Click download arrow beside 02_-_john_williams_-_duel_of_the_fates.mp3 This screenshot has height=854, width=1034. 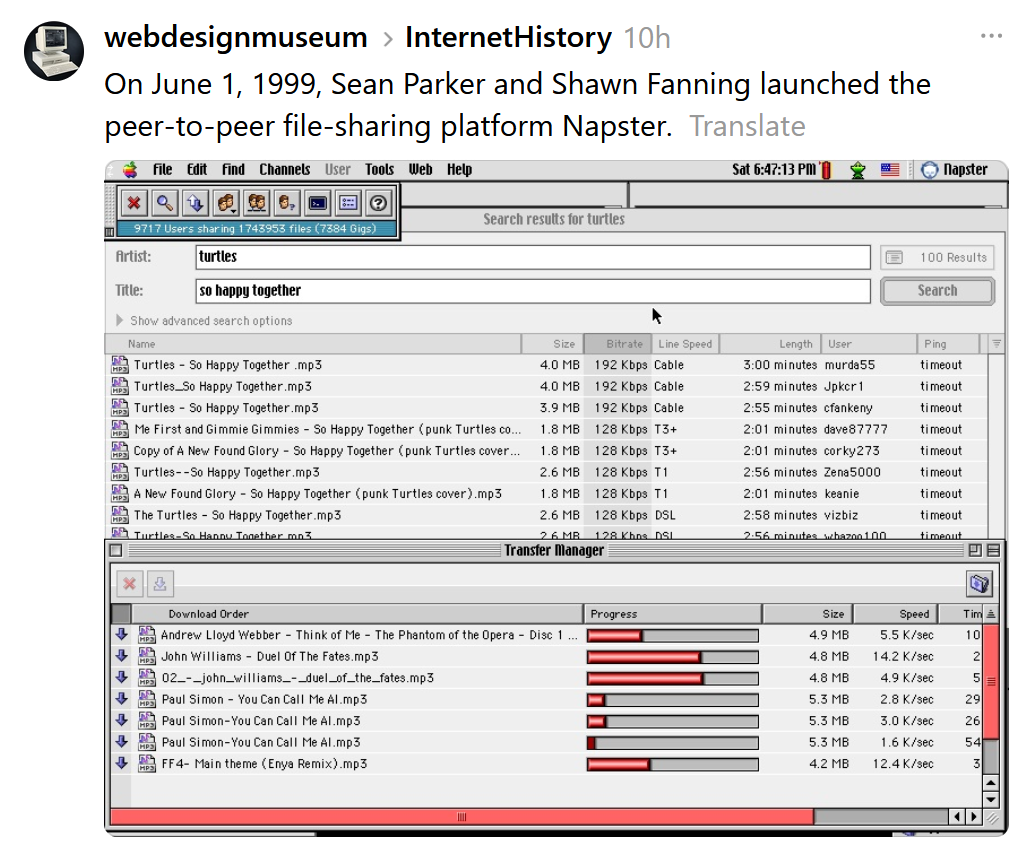coord(122,677)
